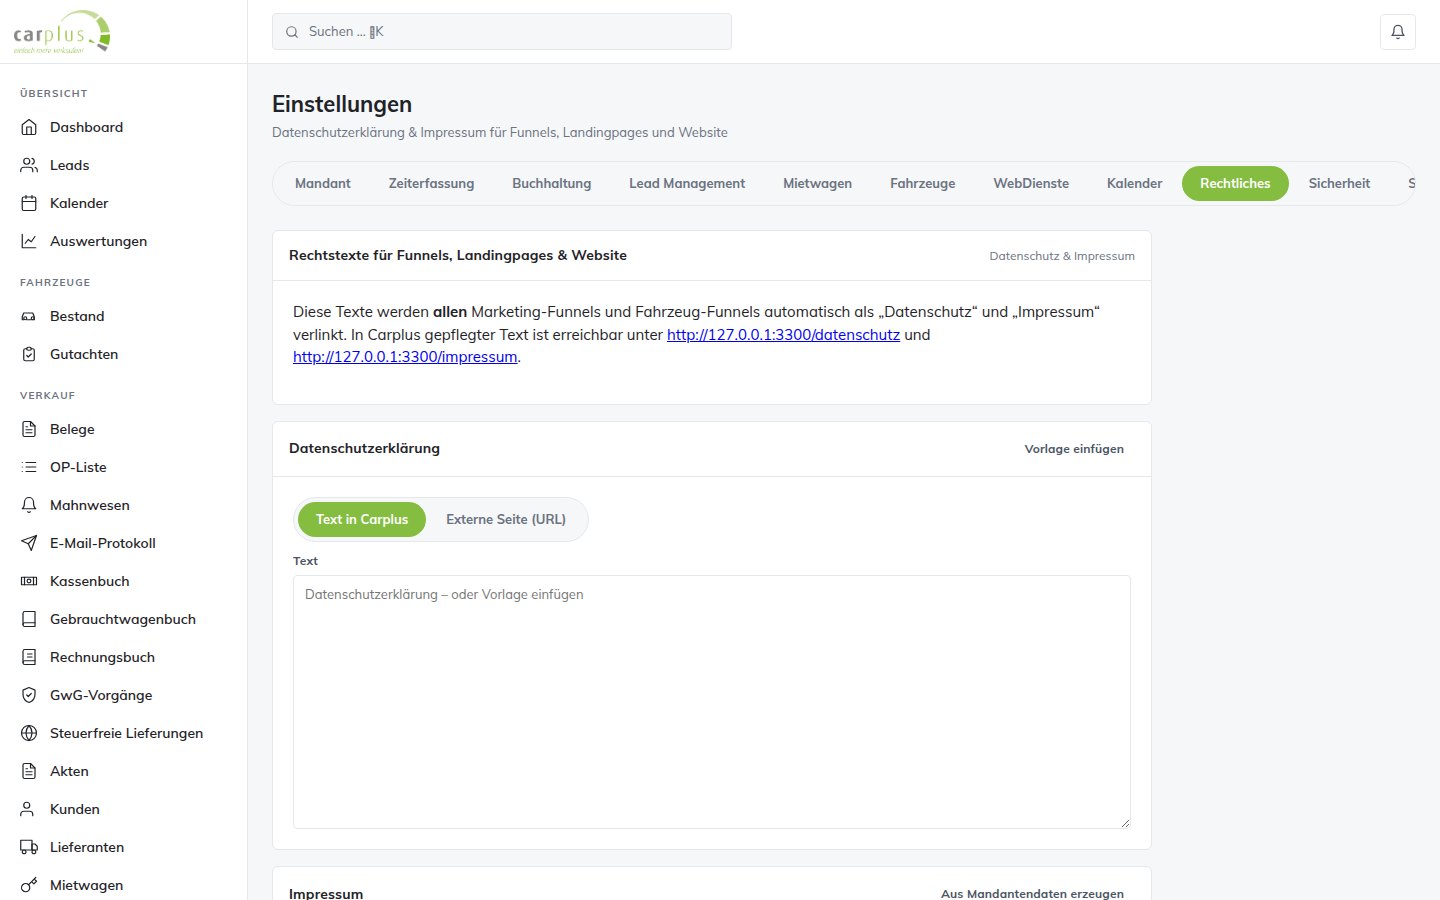Viewport: 1440px width, 900px height.
Task: Click the Bestand car icon
Action: 29,316
